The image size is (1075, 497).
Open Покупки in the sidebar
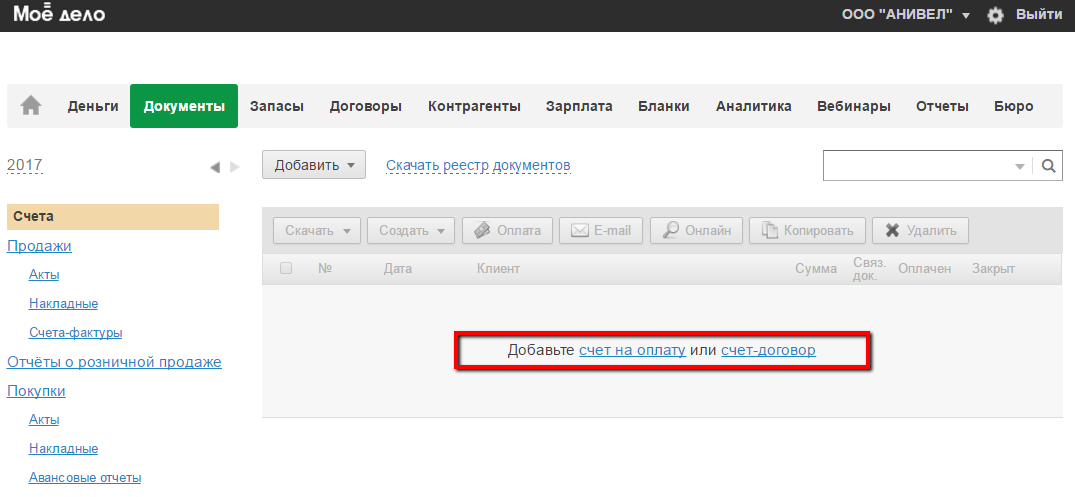(x=36, y=391)
